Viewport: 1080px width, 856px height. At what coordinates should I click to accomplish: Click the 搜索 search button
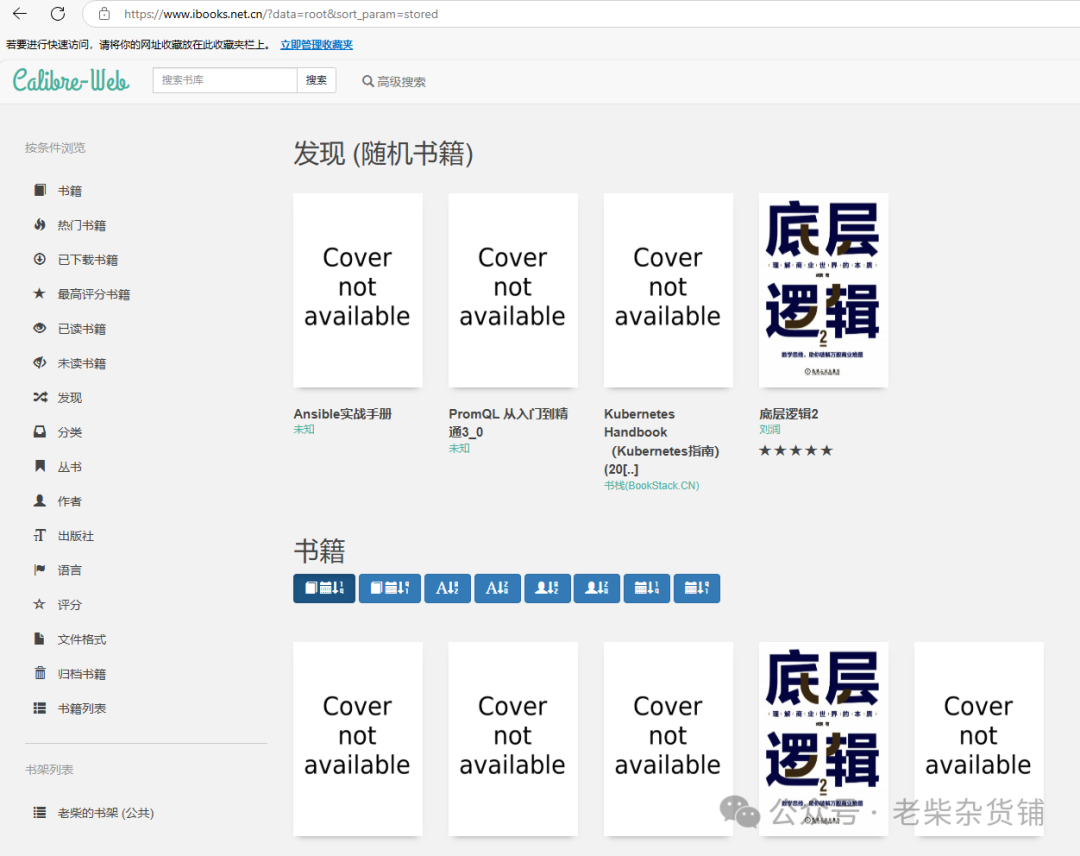tap(316, 80)
